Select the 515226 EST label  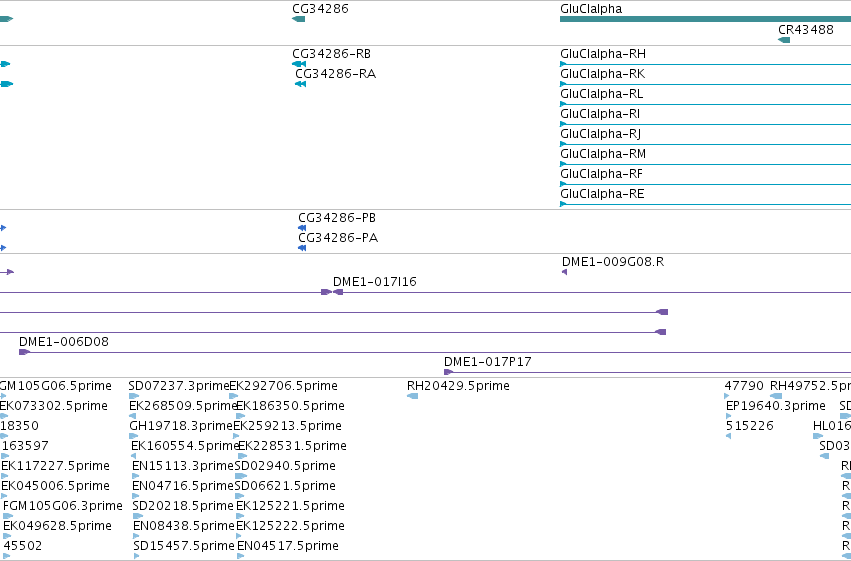click(x=750, y=426)
